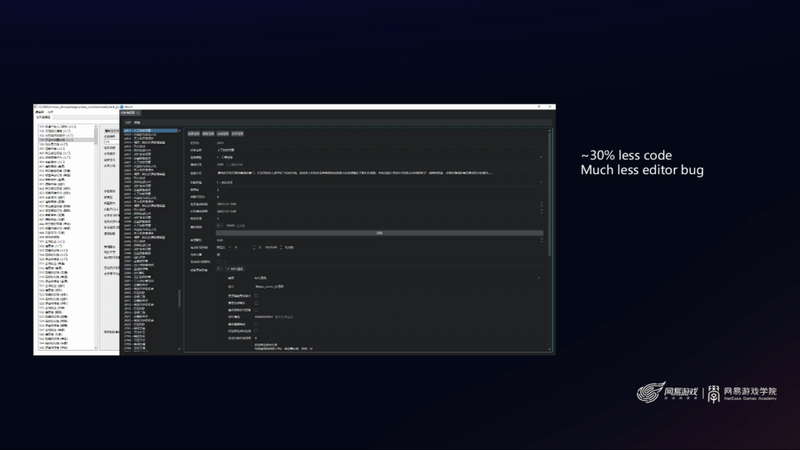Tick the last checkbox in the nested NPC section

click(256, 331)
